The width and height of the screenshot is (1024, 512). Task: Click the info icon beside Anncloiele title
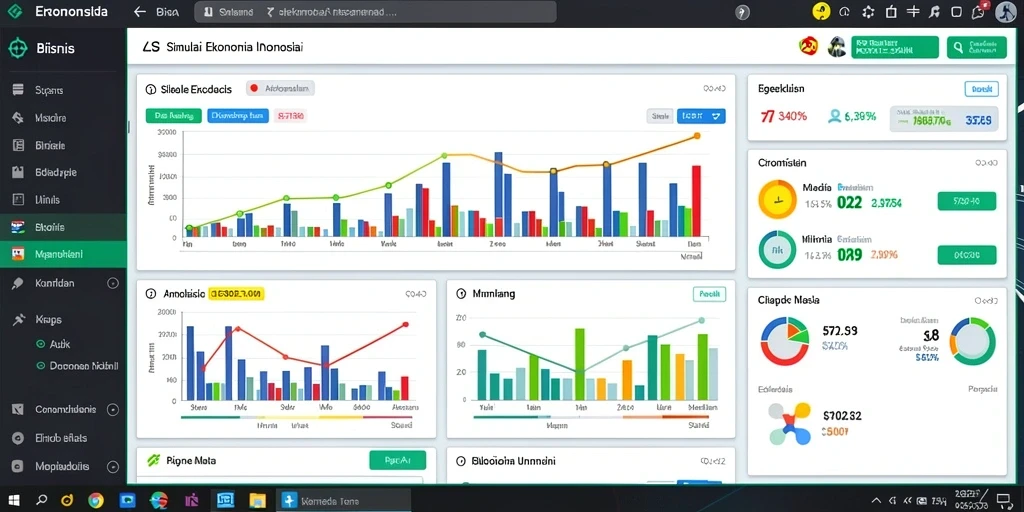pyautogui.click(x=151, y=294)
